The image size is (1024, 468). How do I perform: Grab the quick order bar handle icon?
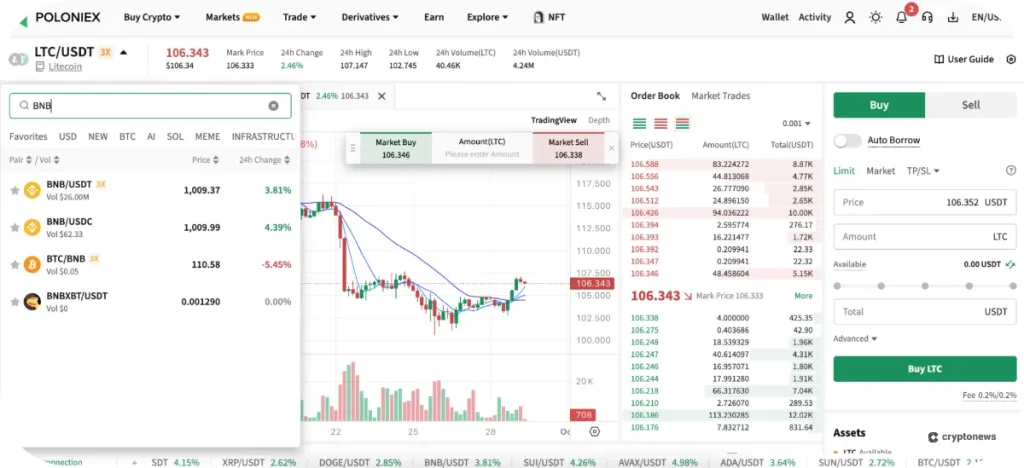(x=353, y=148)
